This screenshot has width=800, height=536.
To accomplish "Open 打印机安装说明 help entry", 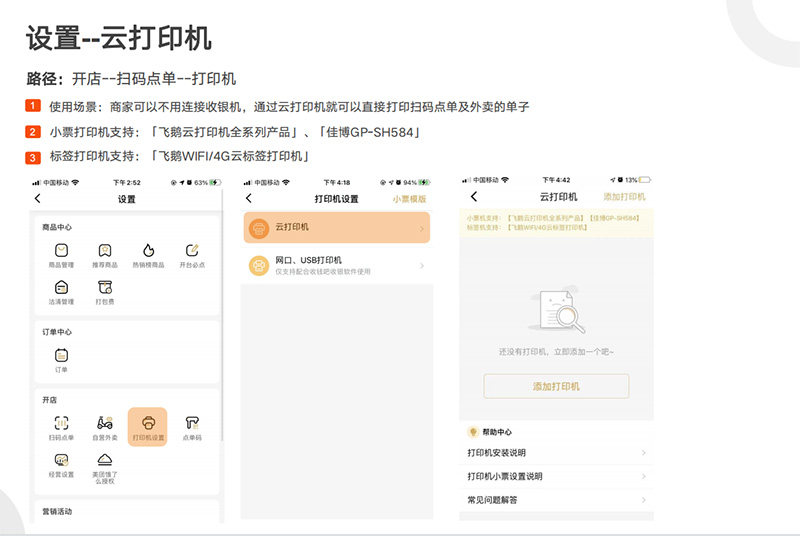I will [x=556, y=453].
